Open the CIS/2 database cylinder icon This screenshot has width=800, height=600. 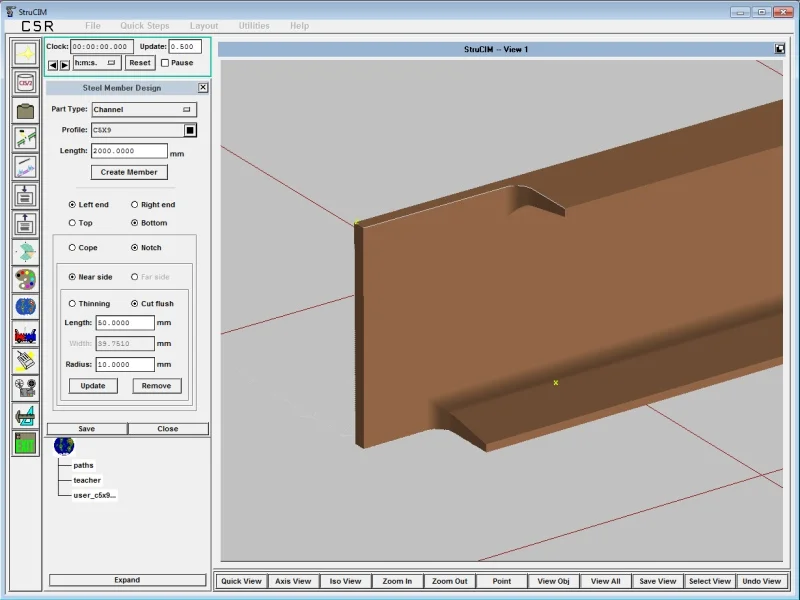(x=25, y=82)
